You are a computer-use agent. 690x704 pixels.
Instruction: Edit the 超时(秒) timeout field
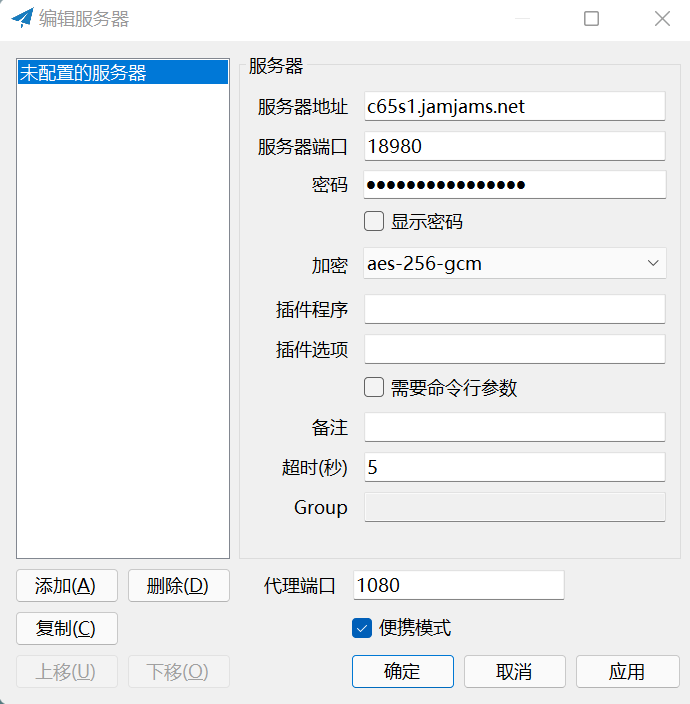tap(514, 467)
